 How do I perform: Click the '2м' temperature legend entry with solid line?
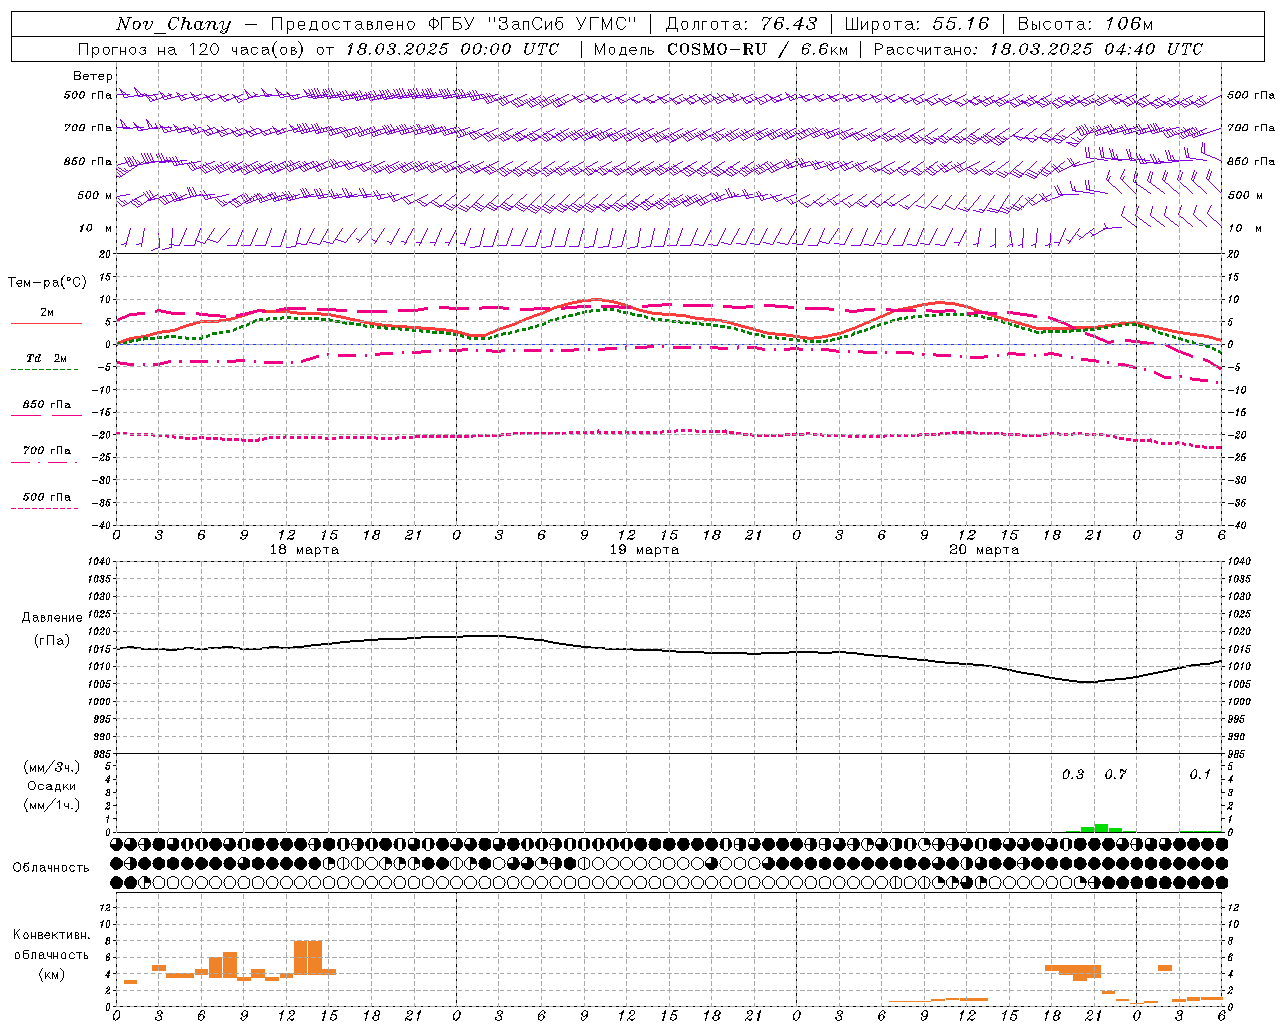pyautogui.click(x=47, y=313)
